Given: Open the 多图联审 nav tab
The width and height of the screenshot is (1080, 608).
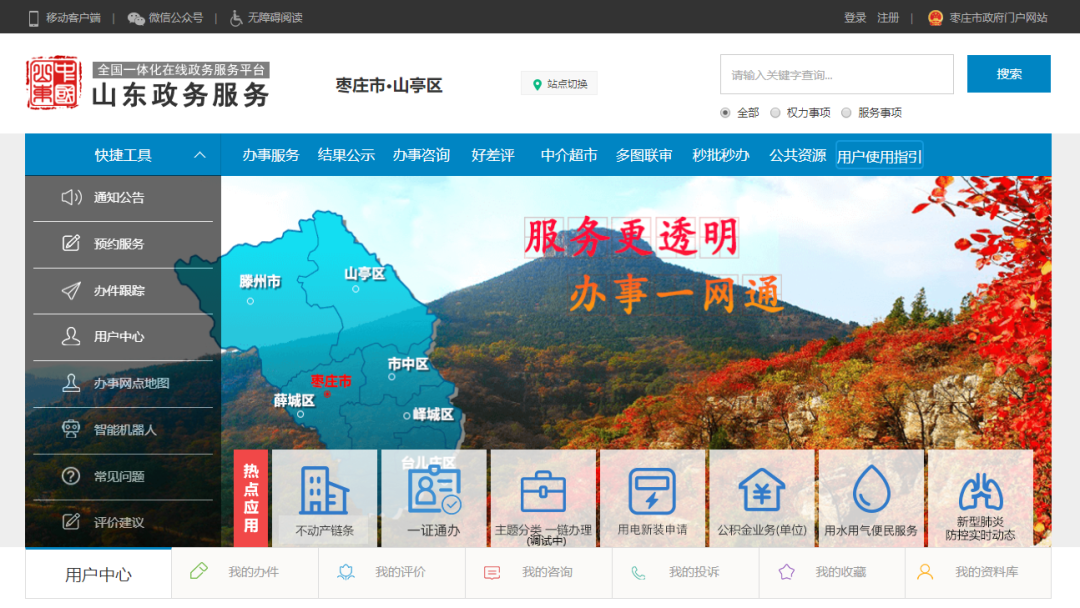Looking at the screenshot, I should coord(644,156).
